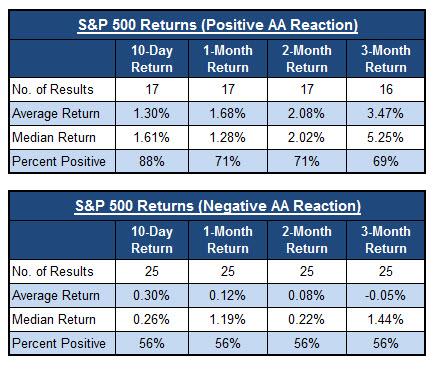Click the Positive AA Reaction table title
This screenshot has width=431, height=368.
coord(218,25)
